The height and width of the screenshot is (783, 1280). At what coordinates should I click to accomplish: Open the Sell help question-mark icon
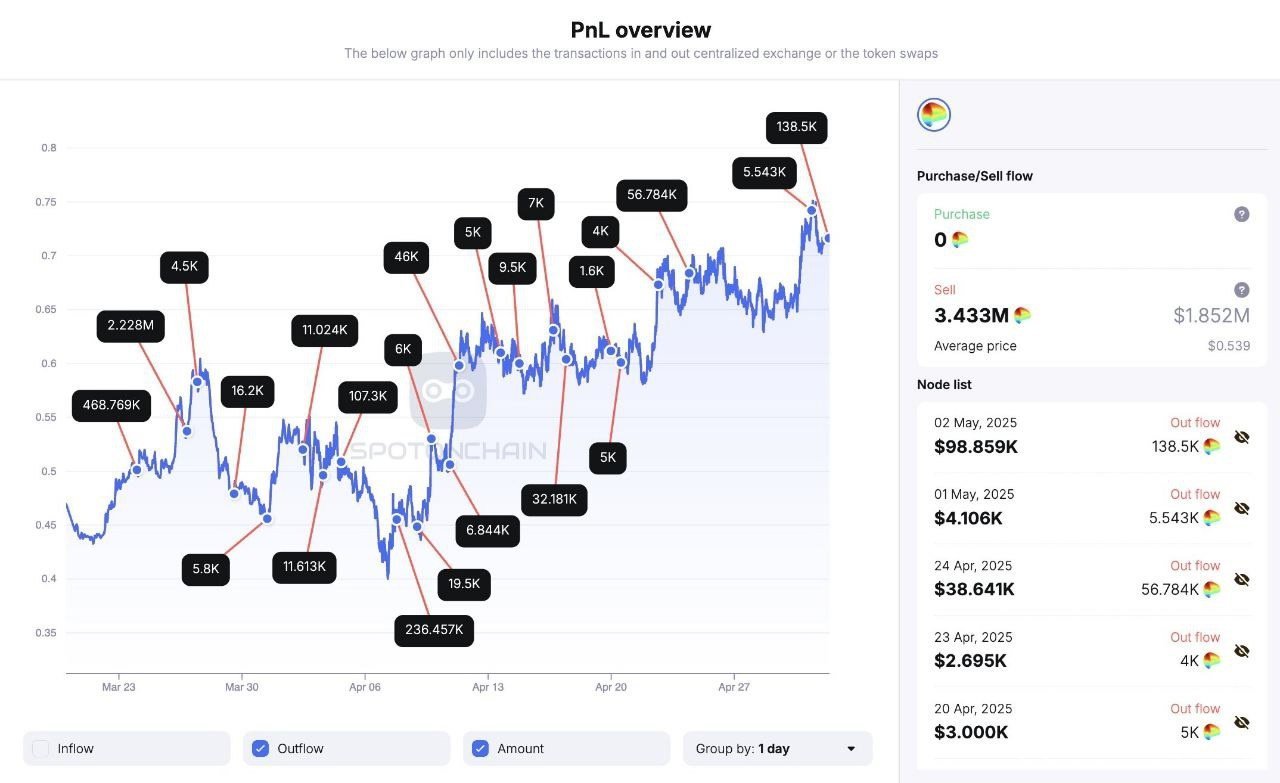[1241, 290]
